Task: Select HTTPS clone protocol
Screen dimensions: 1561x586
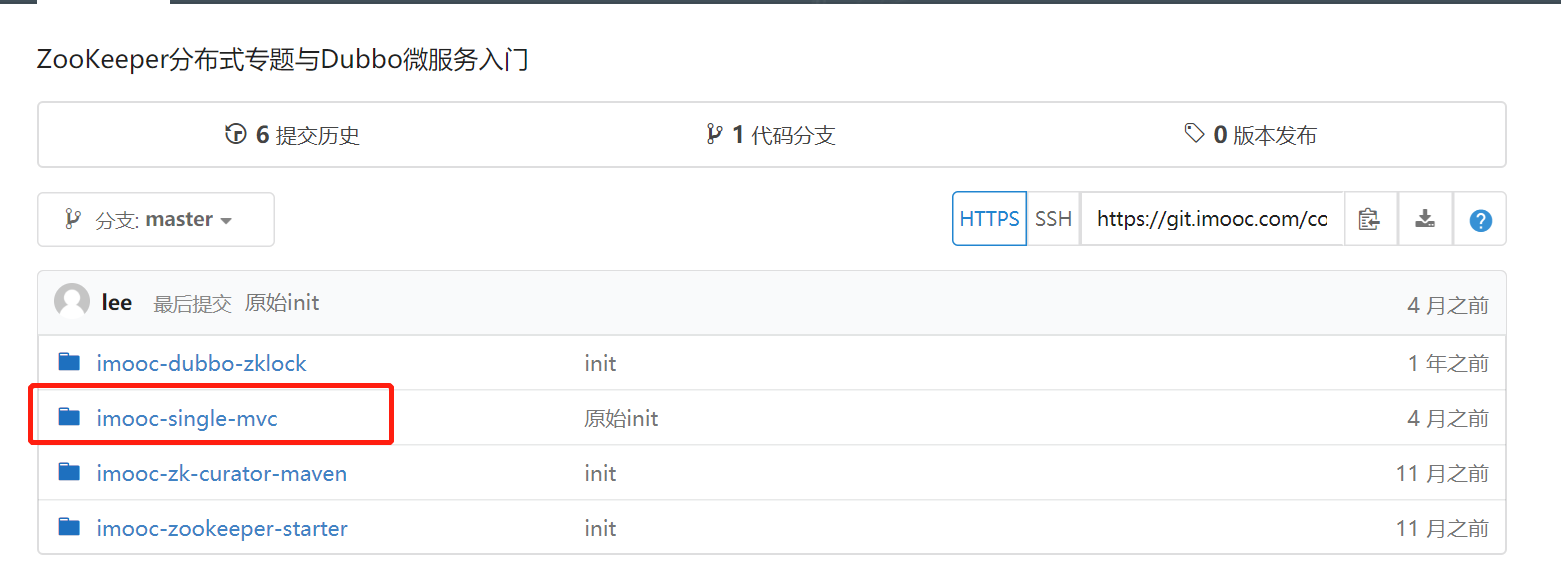Action: (989, 219)
